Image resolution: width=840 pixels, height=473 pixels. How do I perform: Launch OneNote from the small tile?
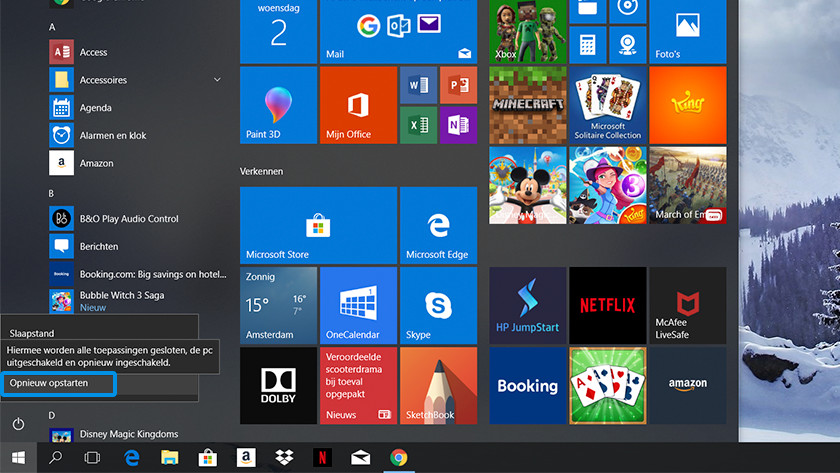click(459, 125)
